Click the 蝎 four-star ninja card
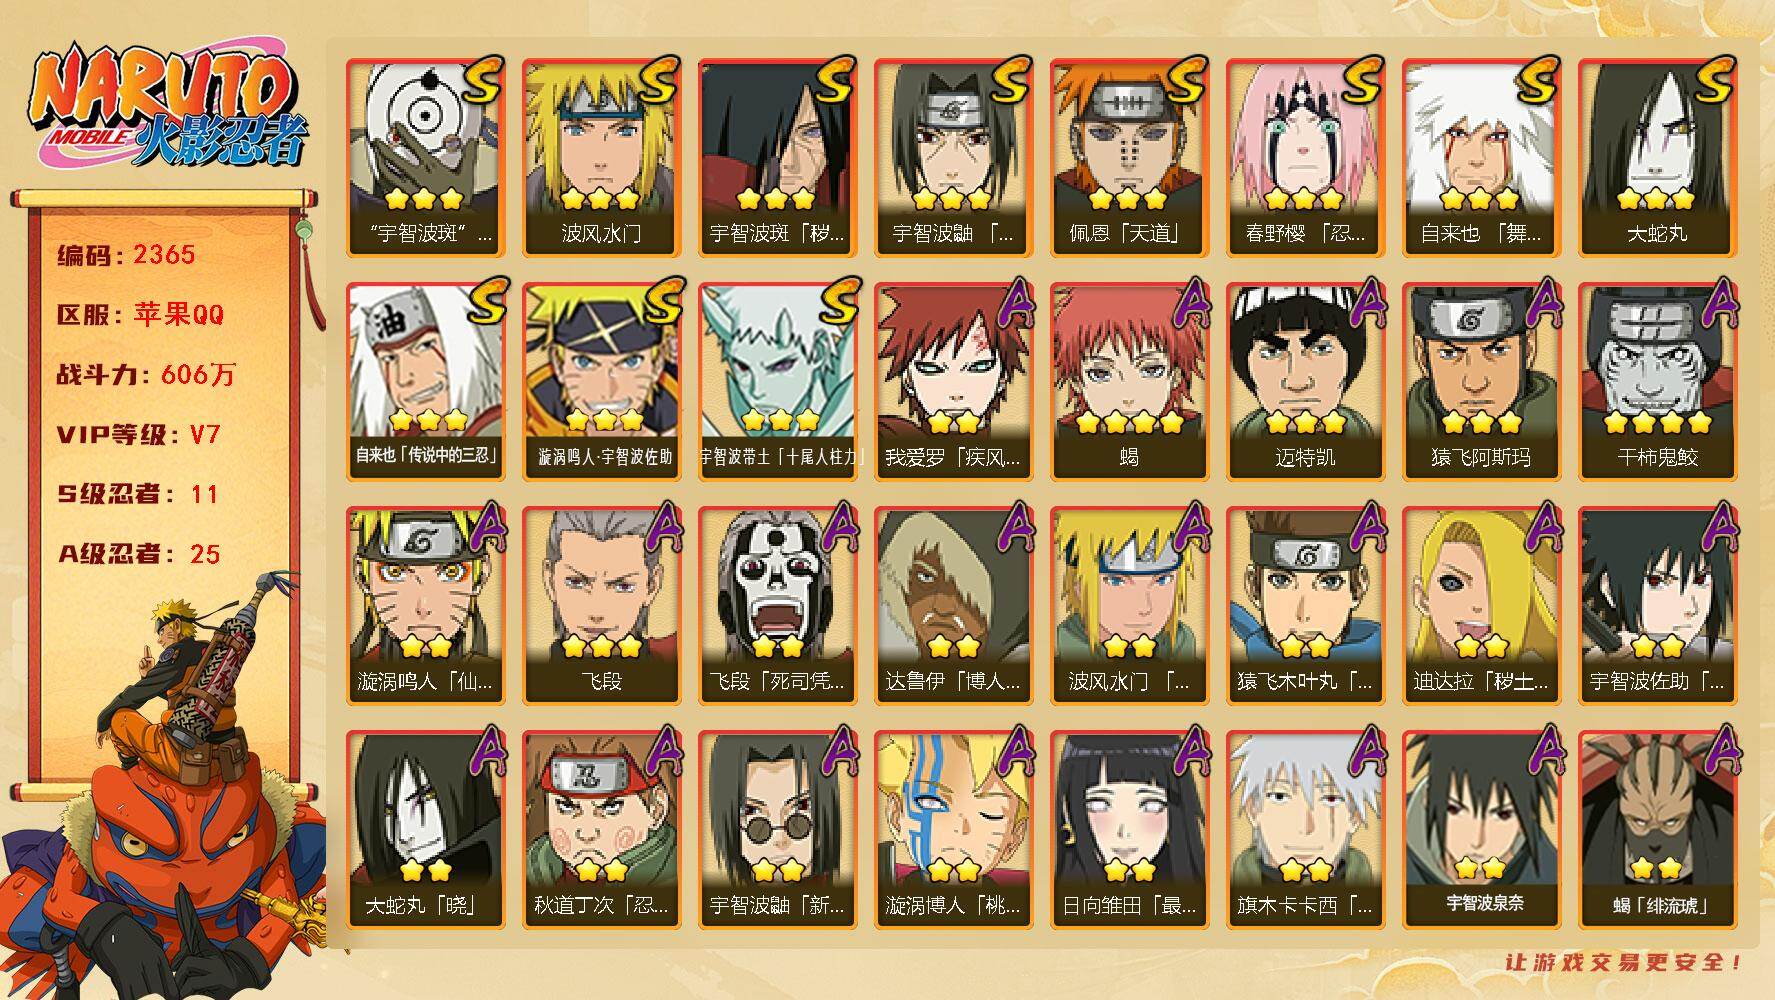Screen dimensions: 1775x1000 click(1129, 382)
